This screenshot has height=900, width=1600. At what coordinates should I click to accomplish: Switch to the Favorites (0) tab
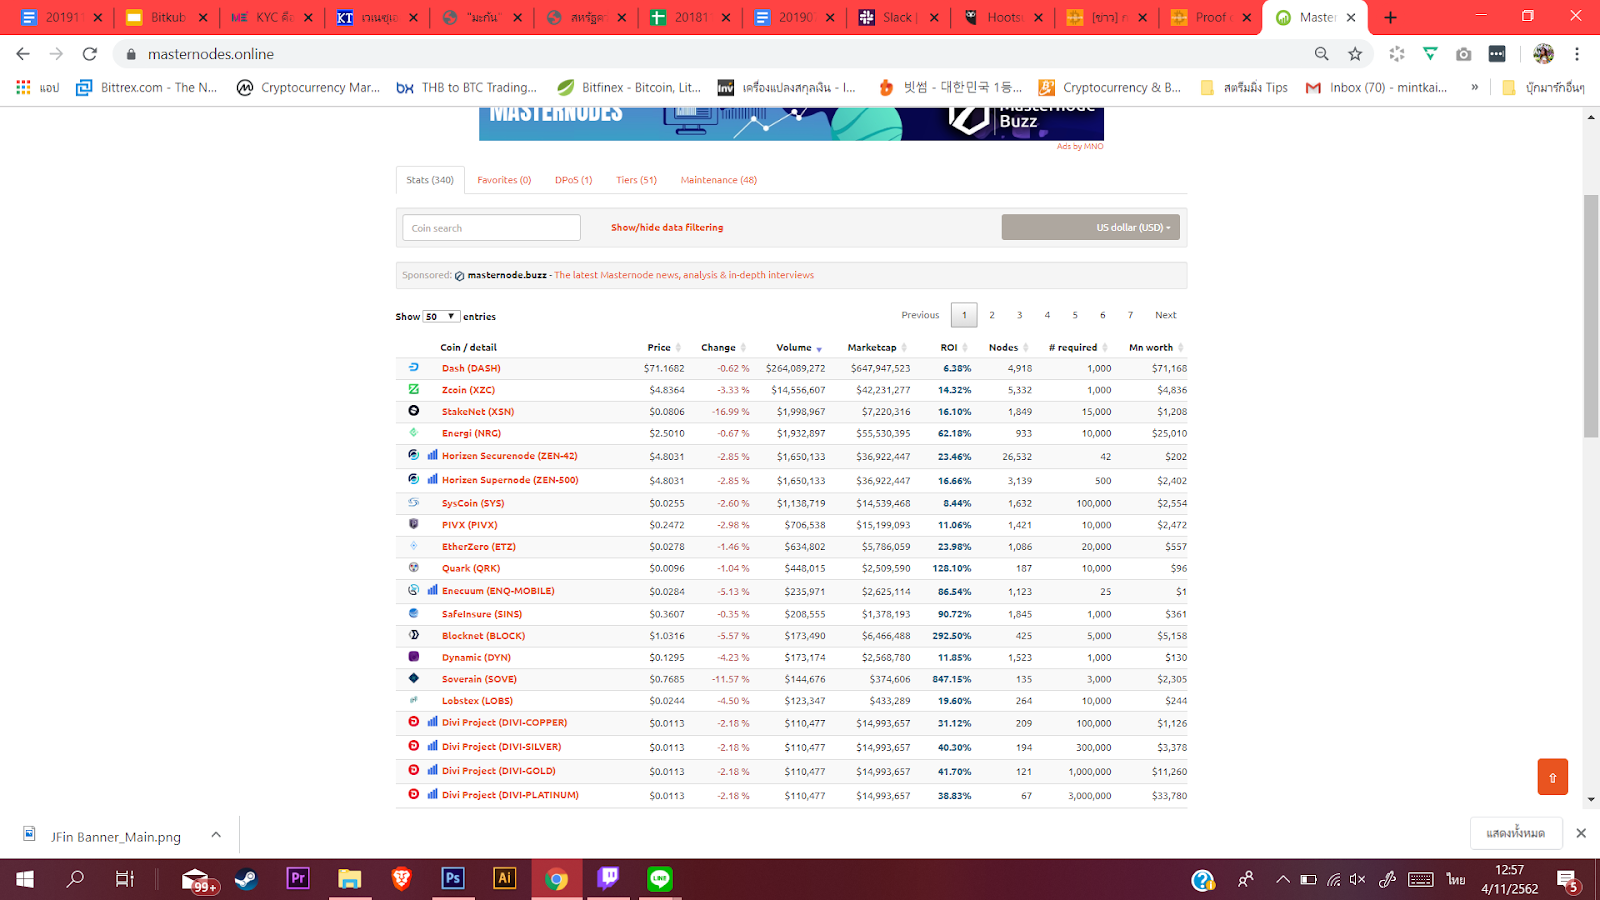coord(504,180)
